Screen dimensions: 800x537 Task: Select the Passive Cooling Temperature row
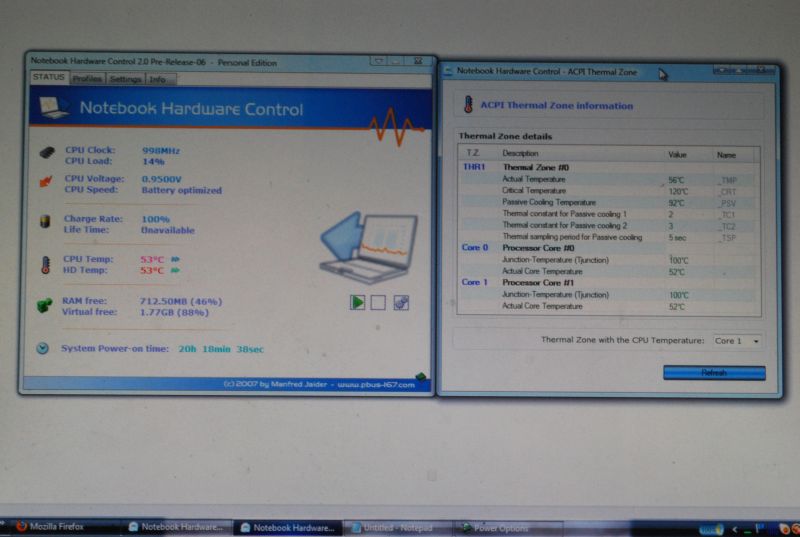coord(609,202)
